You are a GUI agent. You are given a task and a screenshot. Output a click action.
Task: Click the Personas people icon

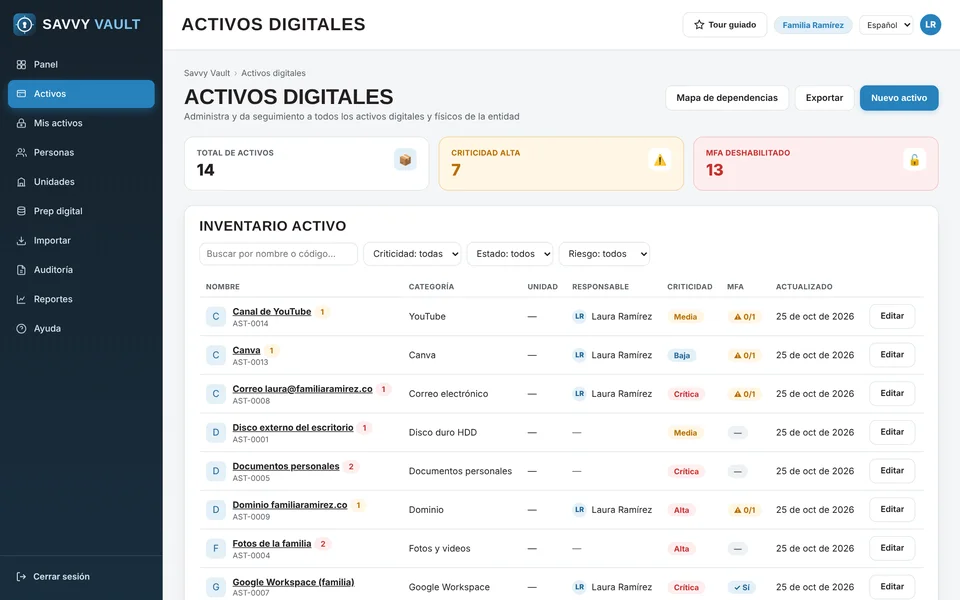21,152
